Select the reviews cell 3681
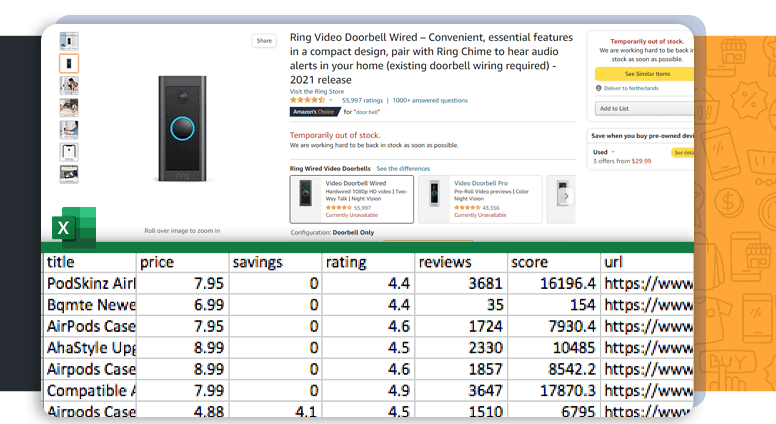776x424 pixels. tap(461, 283)
